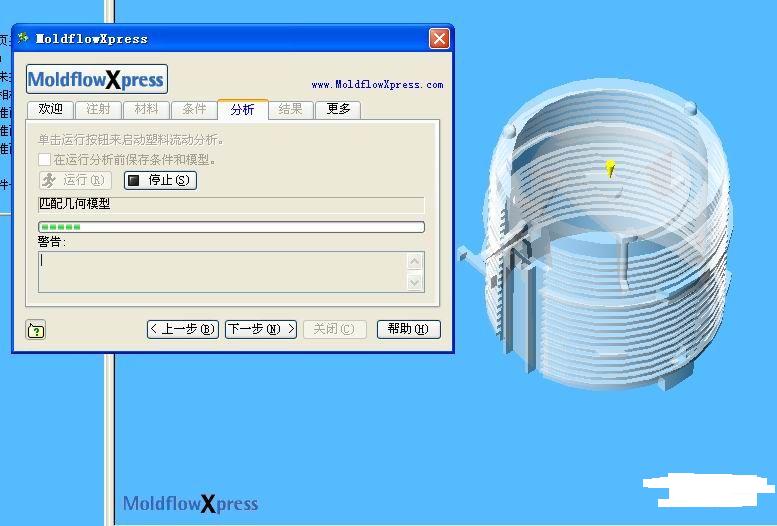
Task: Select the 分析 tab
Action: pyautogui.click(x=243, y=109)
